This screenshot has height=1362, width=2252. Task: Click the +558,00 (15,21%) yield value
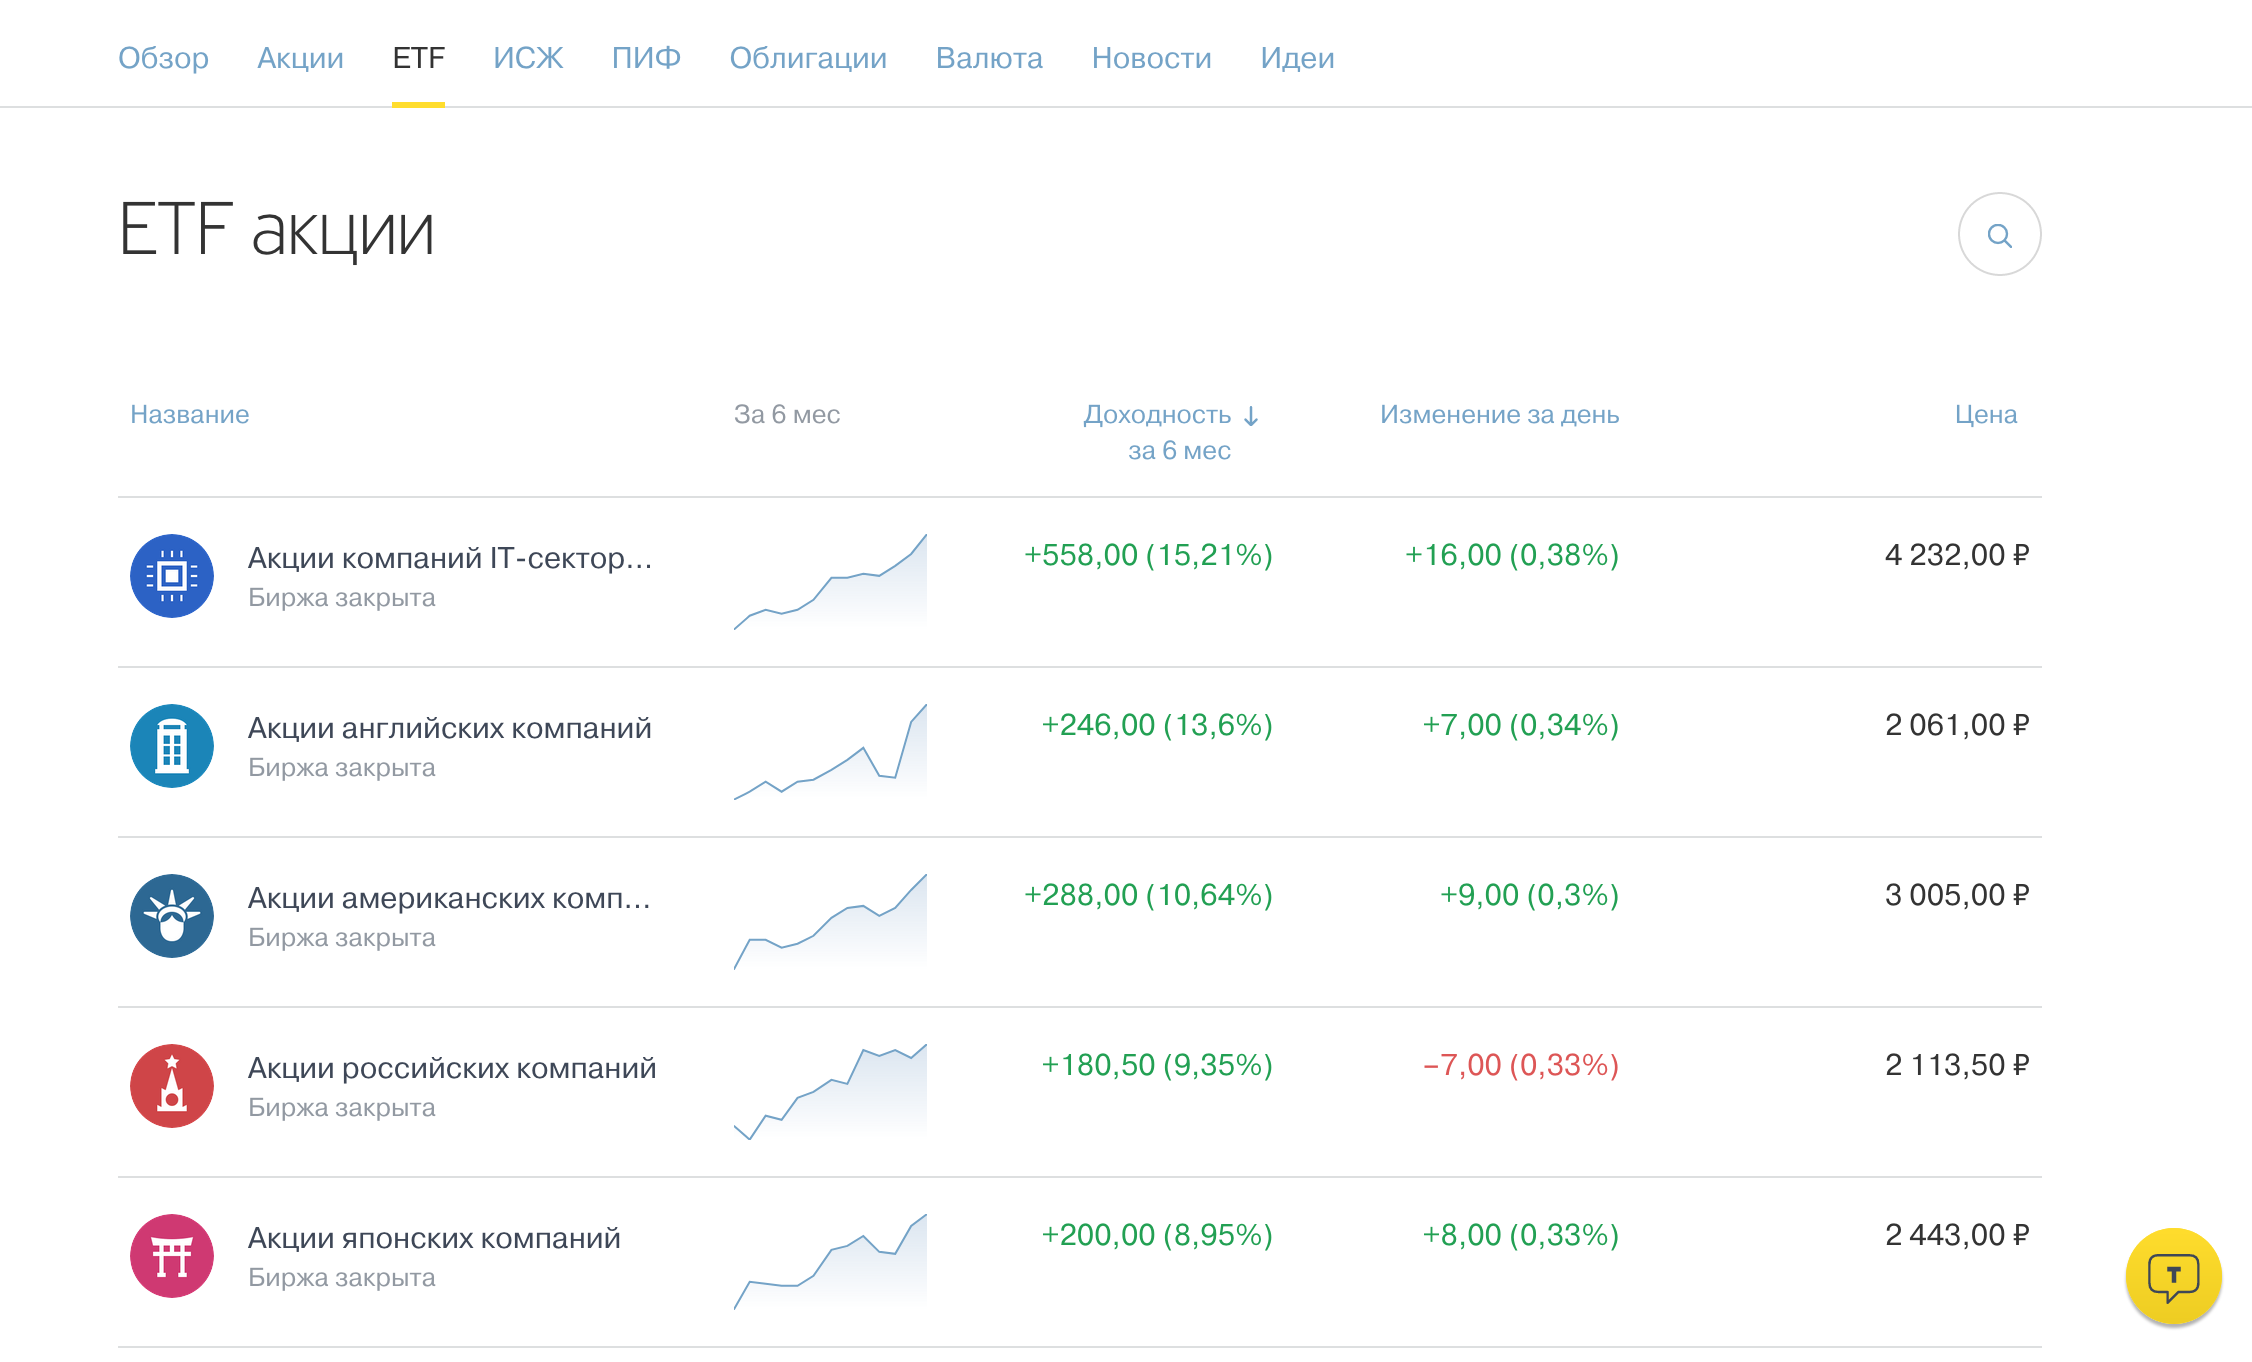(1148, 555)
